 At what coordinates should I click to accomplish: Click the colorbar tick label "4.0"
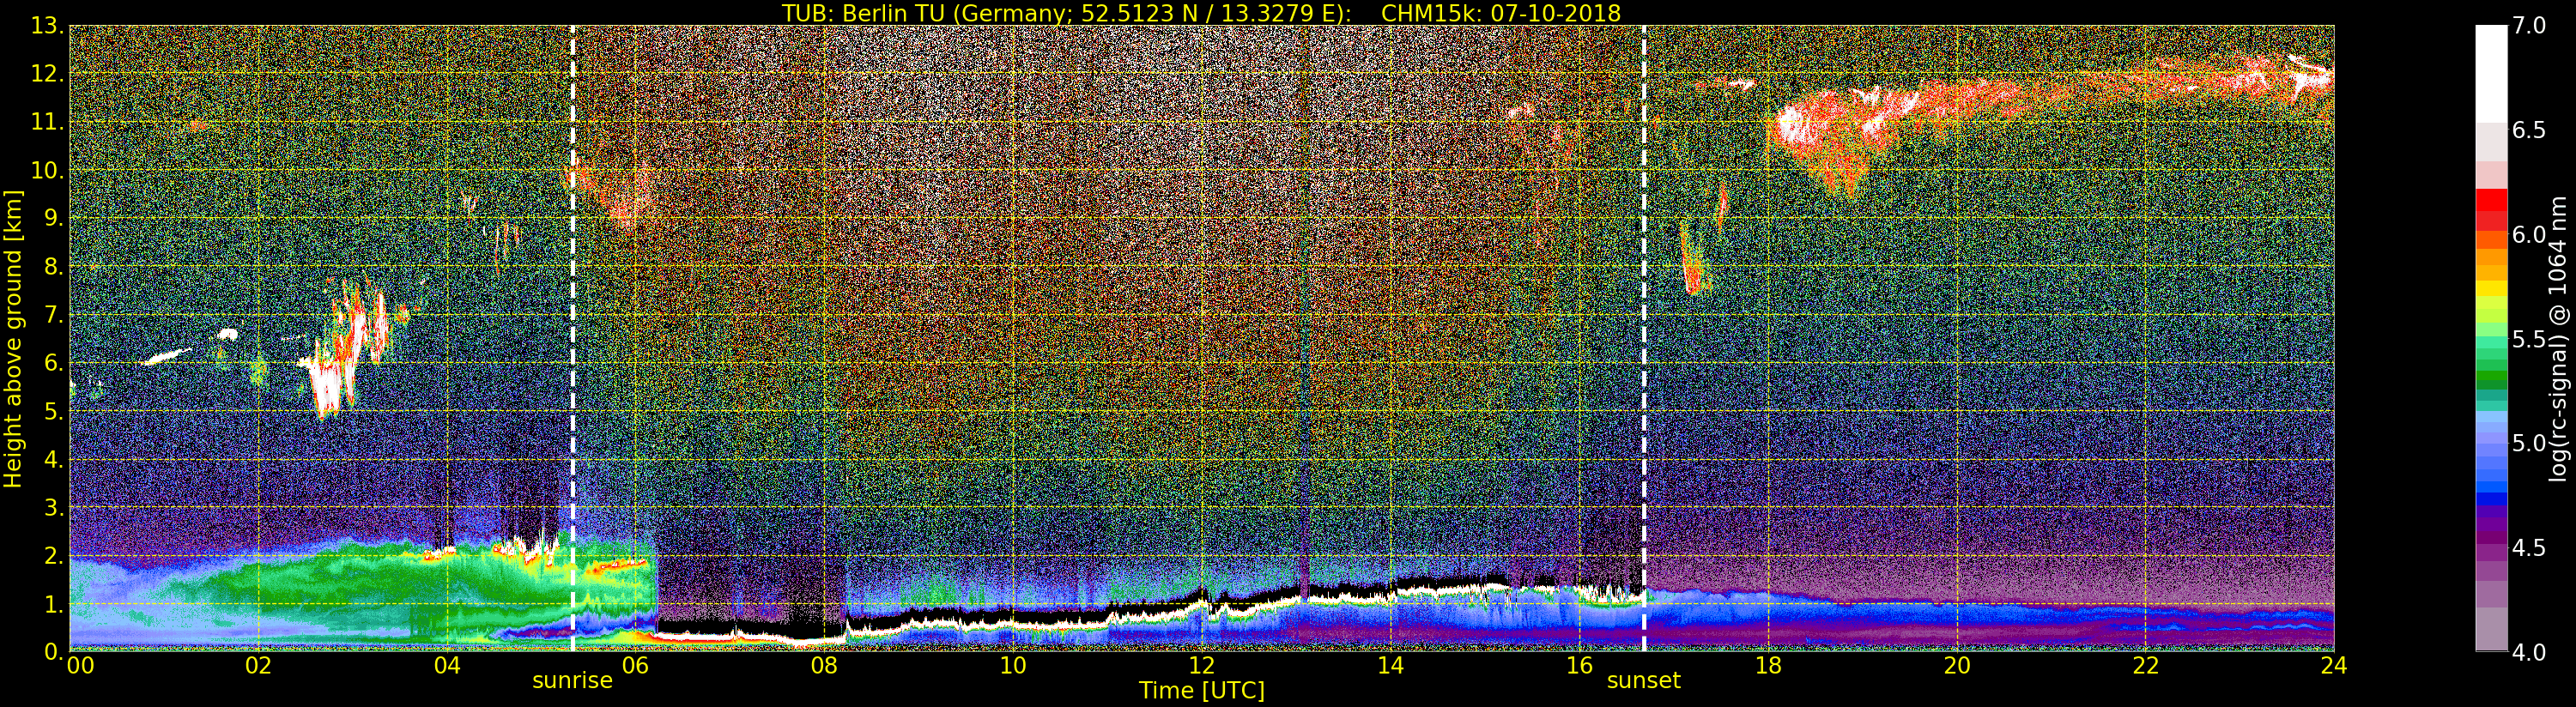[x=2529, y=652]
